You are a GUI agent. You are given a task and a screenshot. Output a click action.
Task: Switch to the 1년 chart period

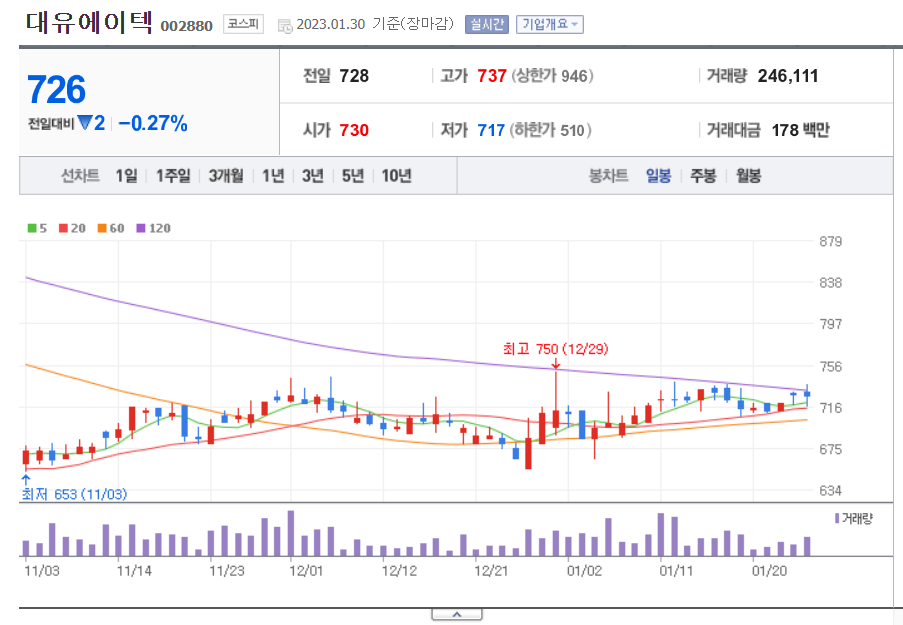273,176
